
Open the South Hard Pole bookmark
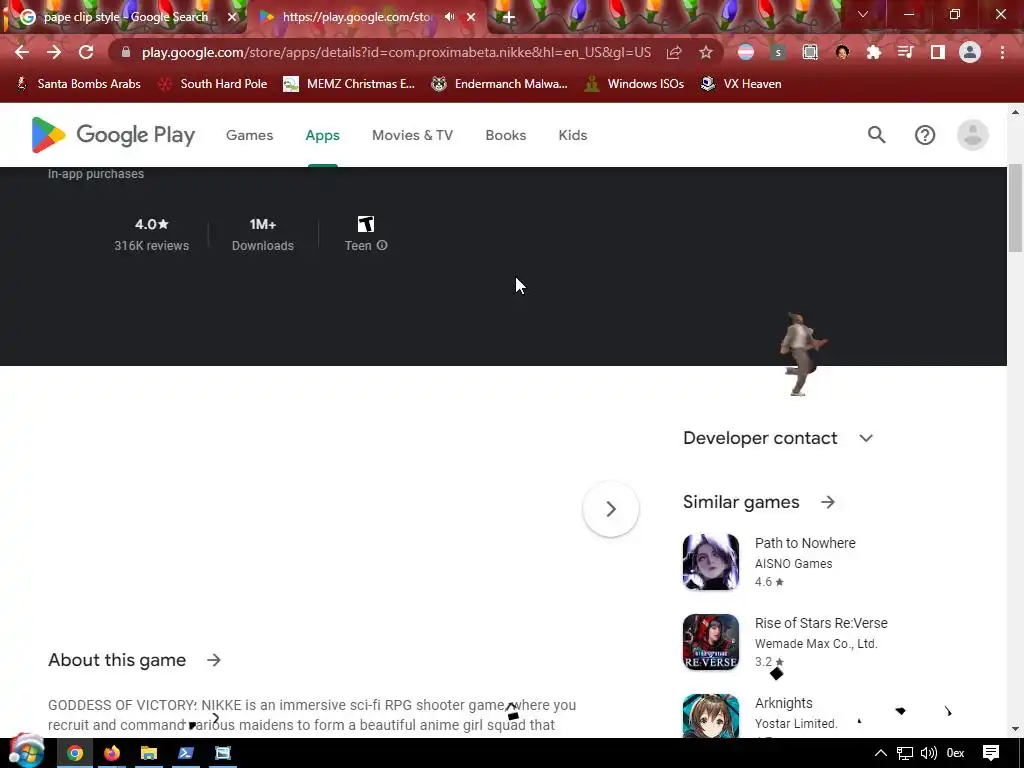click(x=213, y=84)
